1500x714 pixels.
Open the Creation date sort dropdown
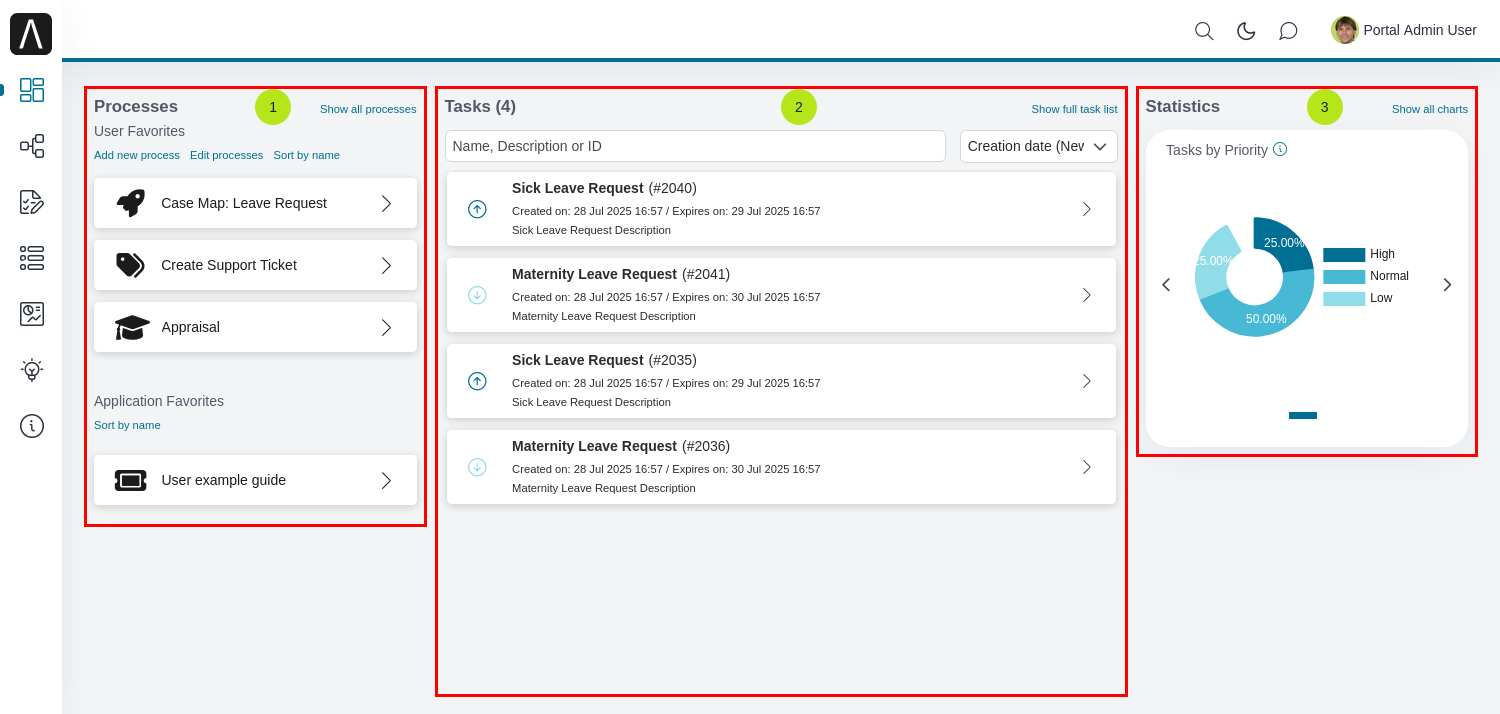1038,146
